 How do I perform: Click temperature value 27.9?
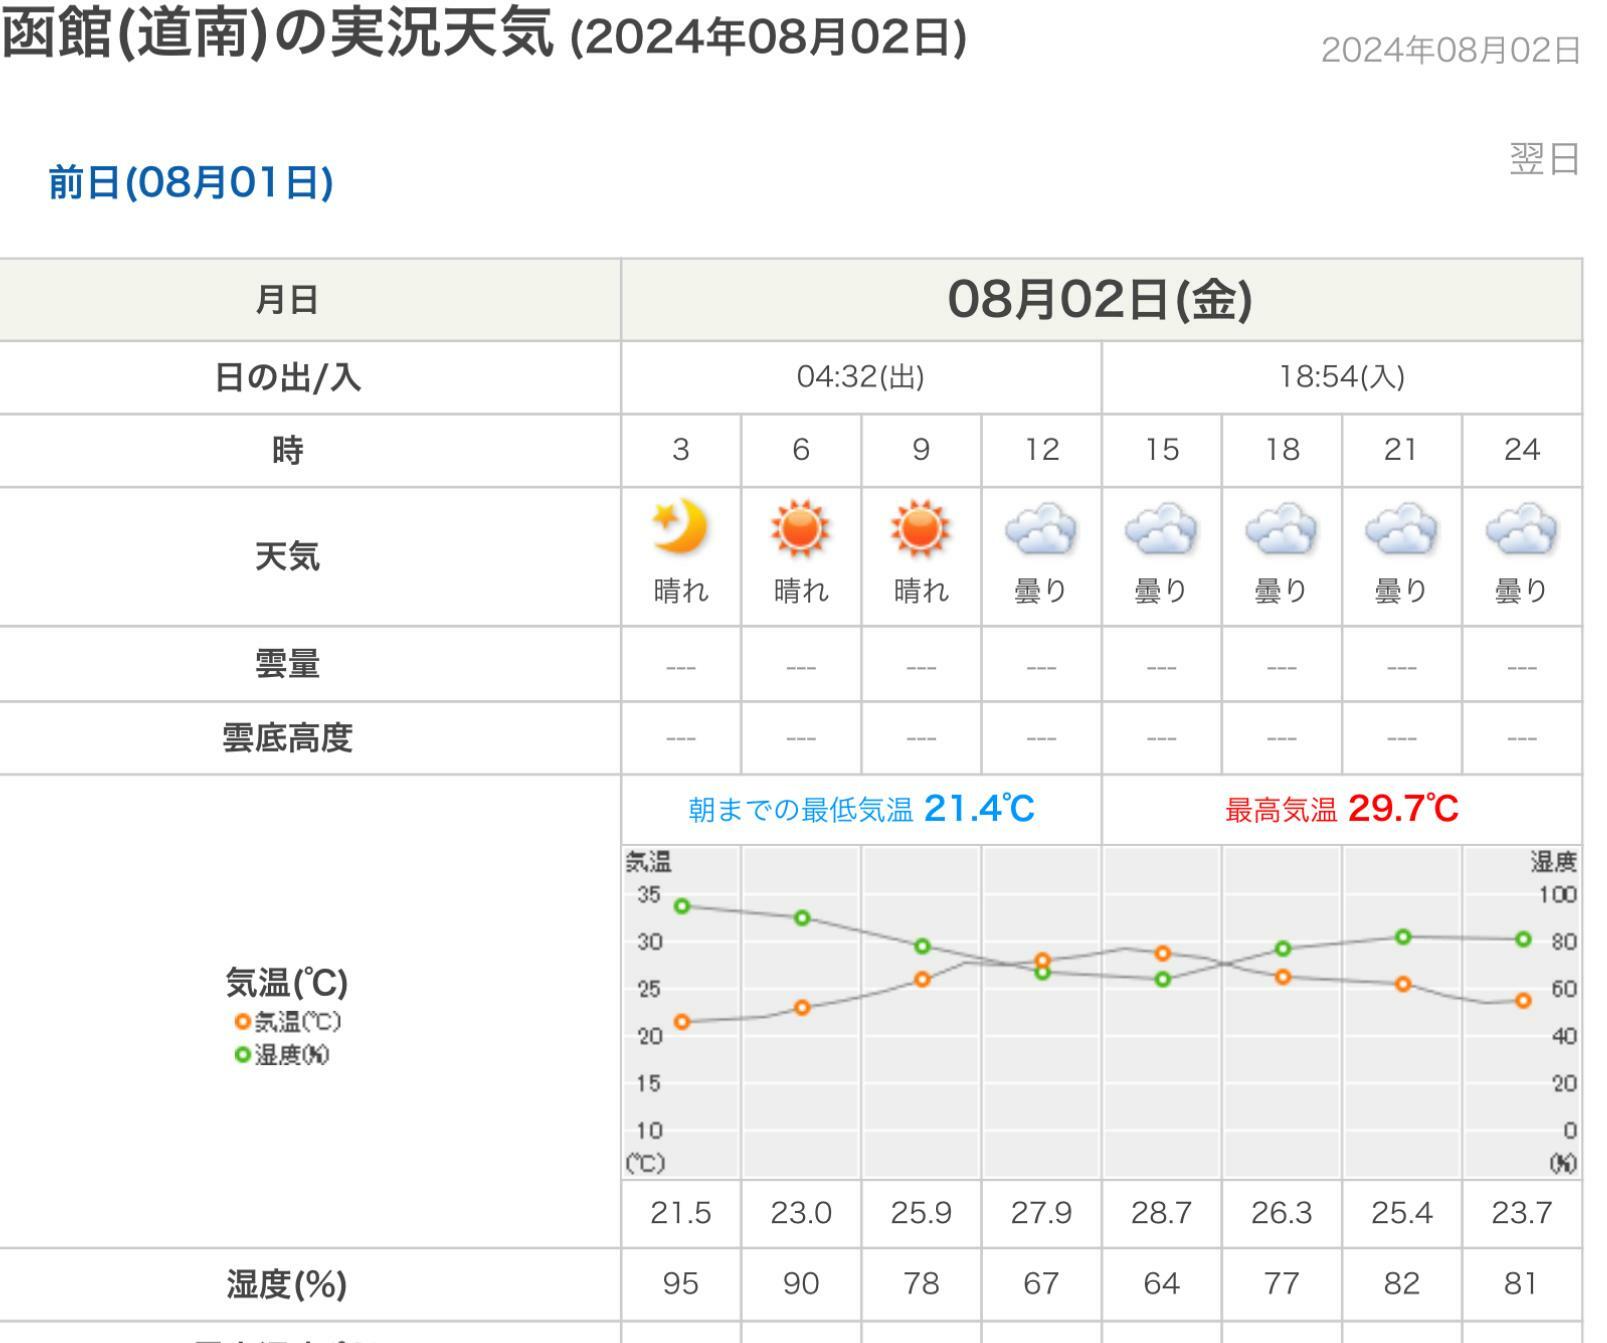[x=1041, y=1213]
